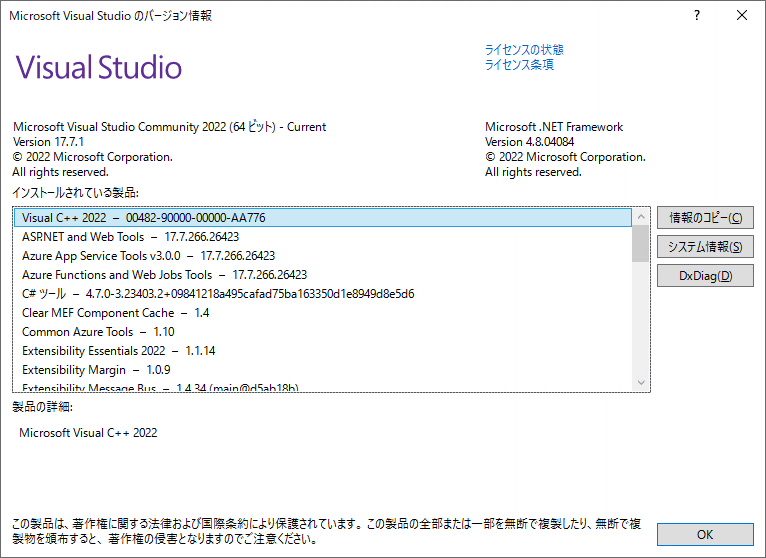766x558 pixels.
Task: Select the Visual C++ 2022 row
Action: tap(323, 217)
